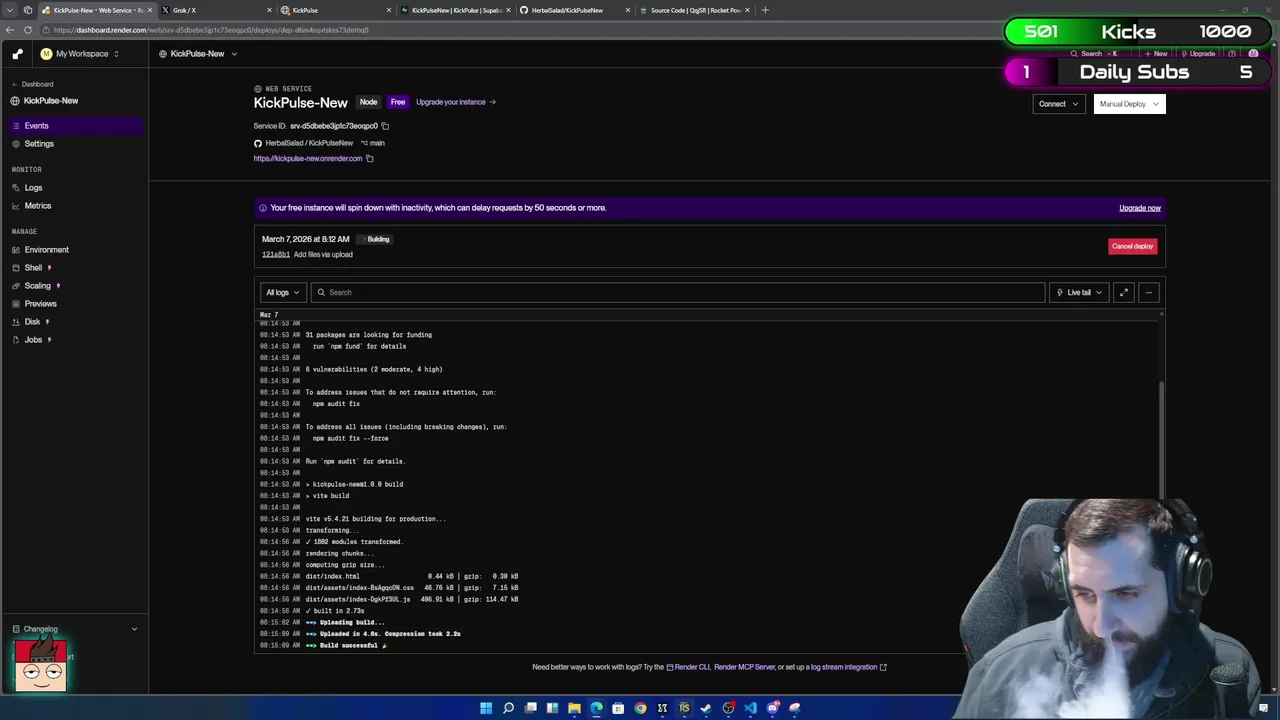Open Discord from the taskbar
The height and width of the screenshot is (720, 1280).
click(772, 708)
